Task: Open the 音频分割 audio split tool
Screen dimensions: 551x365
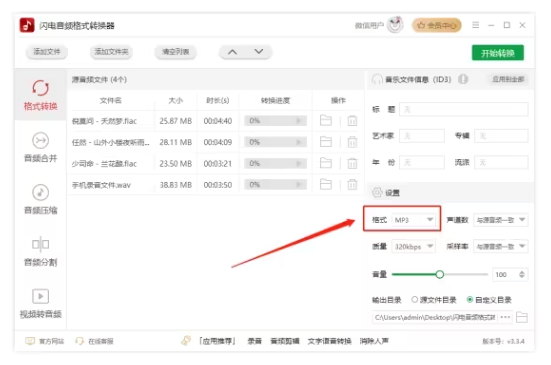Action: tap(40, 252)
